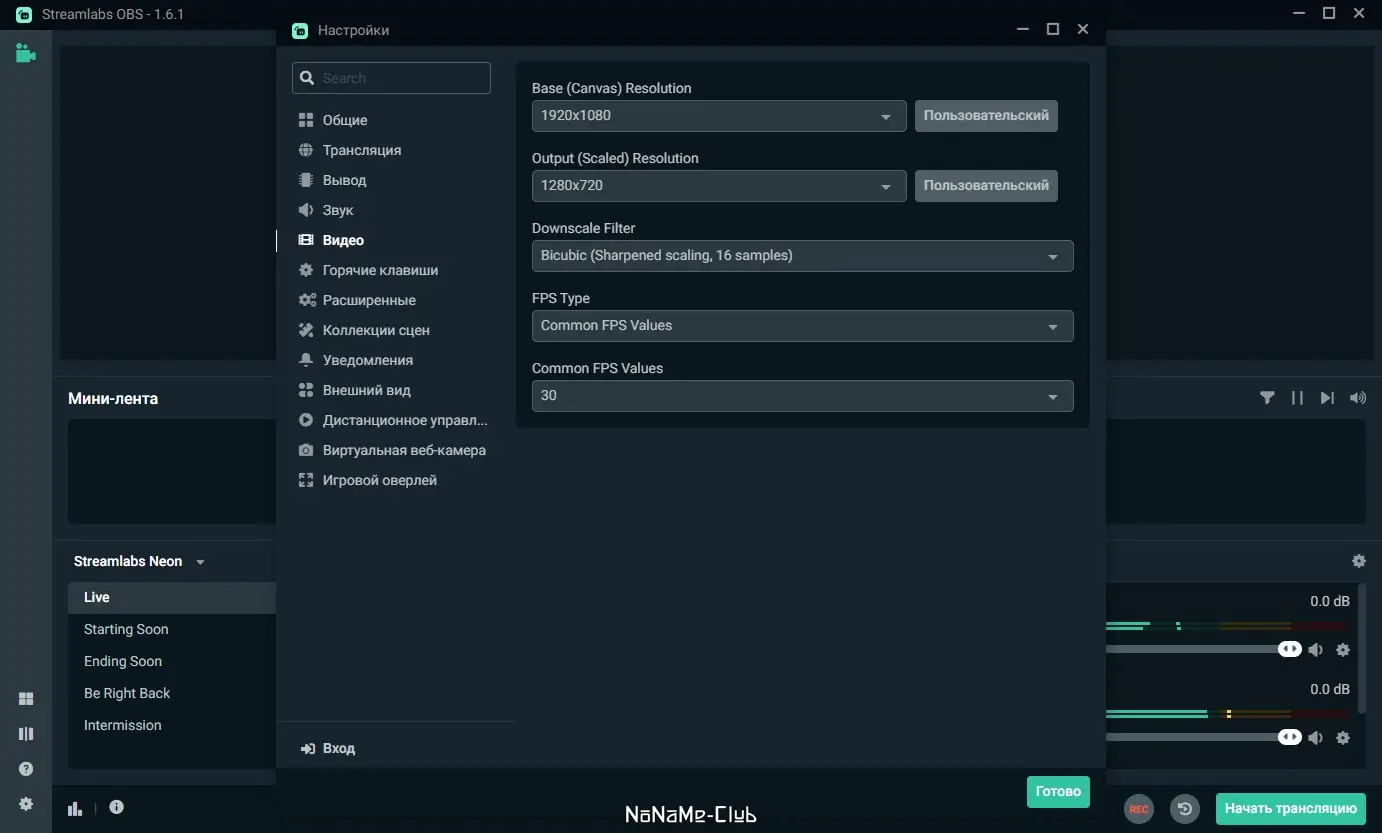Show performance stats bar-chart icon
The height and width of the screenshot is (833, 1382).
[x=75, y=808]
